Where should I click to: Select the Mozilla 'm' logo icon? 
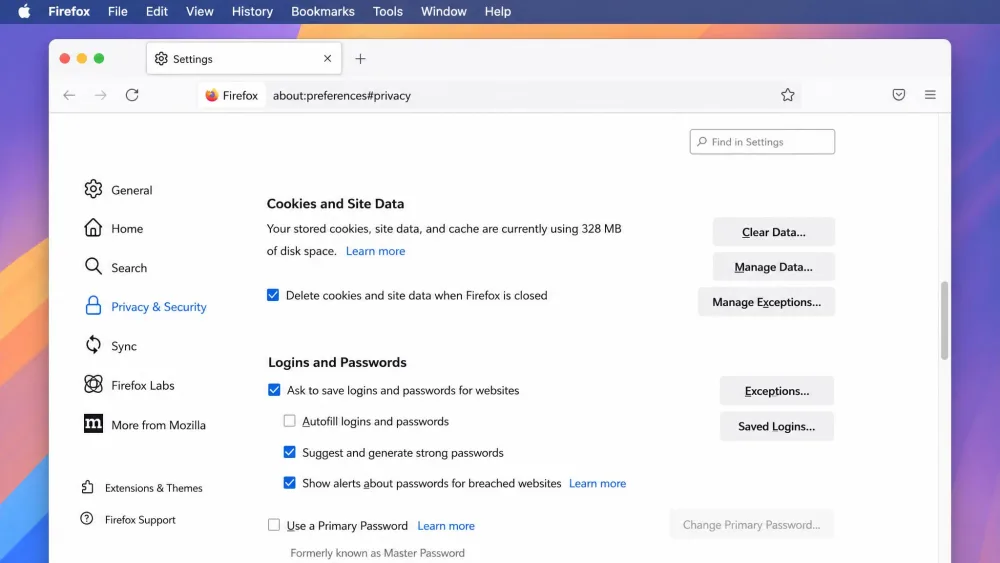(x=93, y=424)
